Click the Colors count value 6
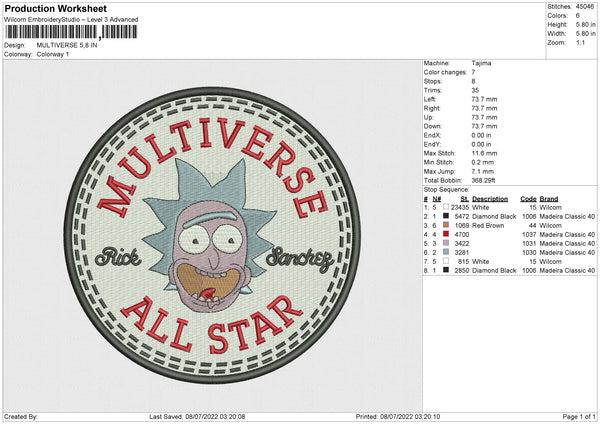Screen dimensions: 600x424 click(x=578, y=16)
